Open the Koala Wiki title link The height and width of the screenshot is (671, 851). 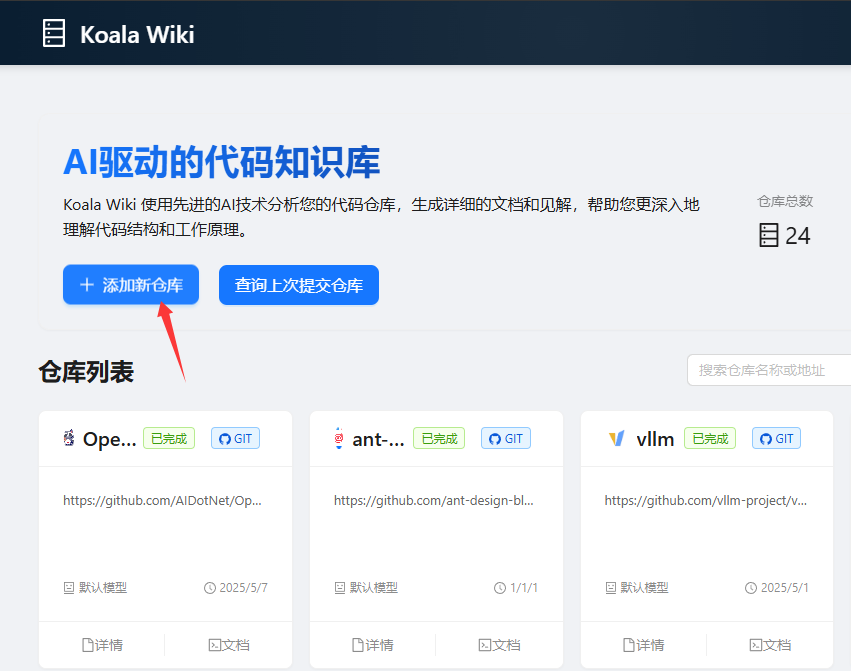pyautogui.click(x=137, y=35)
